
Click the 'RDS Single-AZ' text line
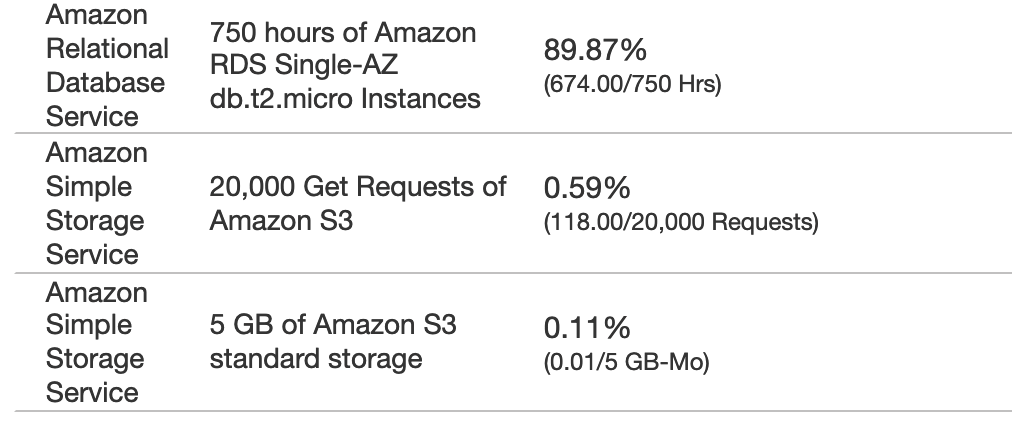point(304,64)
